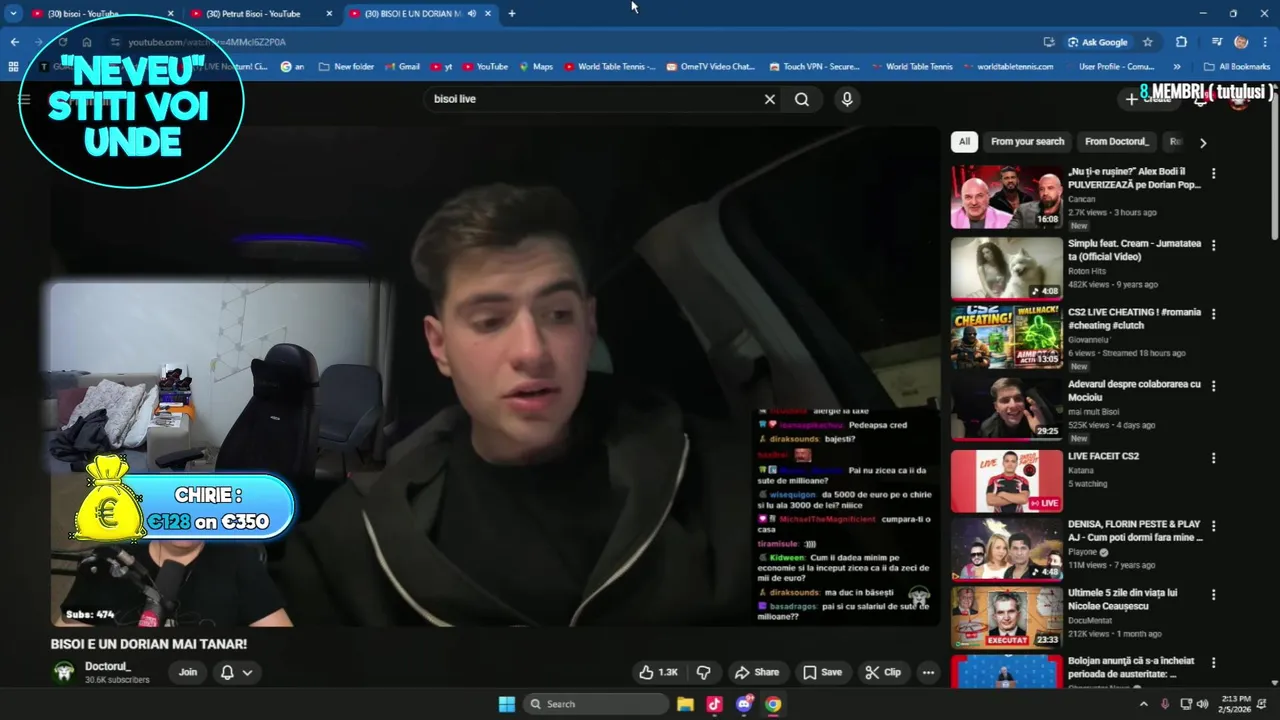The image size is (1280, 720).
Task: Open 'Ultimele 5 zile' Ceaușescu thumbnail
Action: coord(1006,617)
